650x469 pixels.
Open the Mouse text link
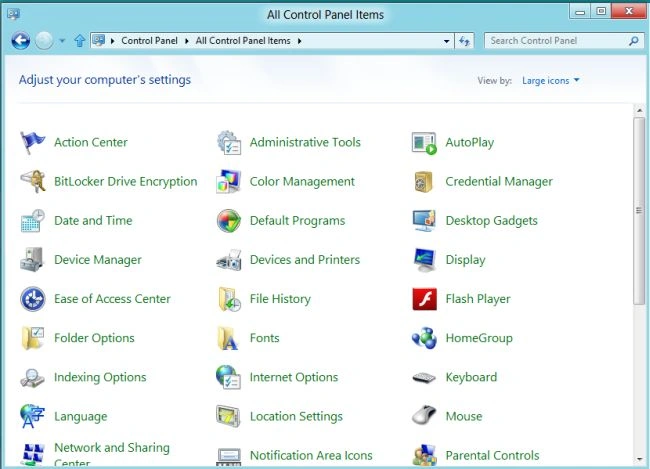click(464, 416)
